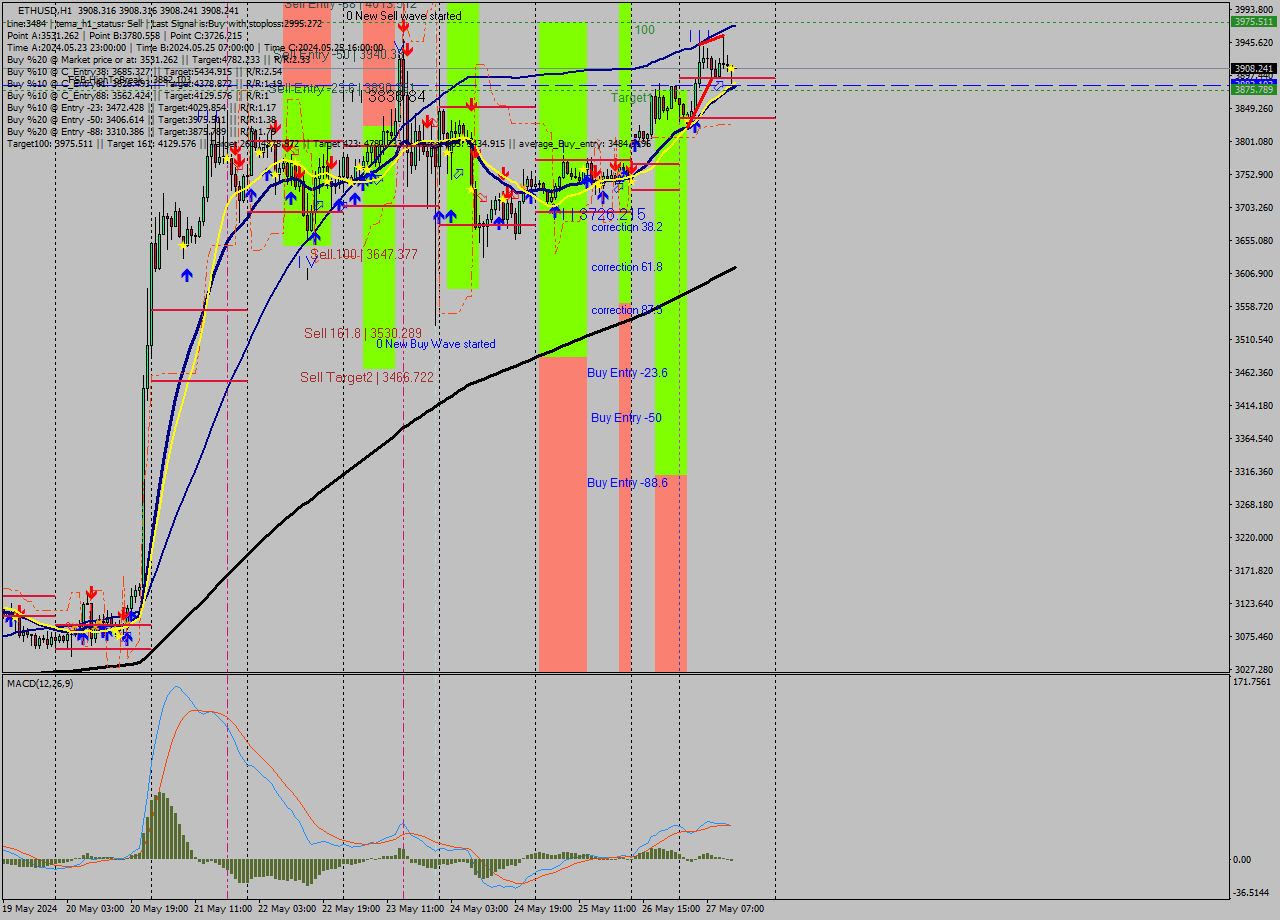The image size is (1280, 920).
Task: Click the Buy Entry -88.6 label
Action: coord(627,483)
